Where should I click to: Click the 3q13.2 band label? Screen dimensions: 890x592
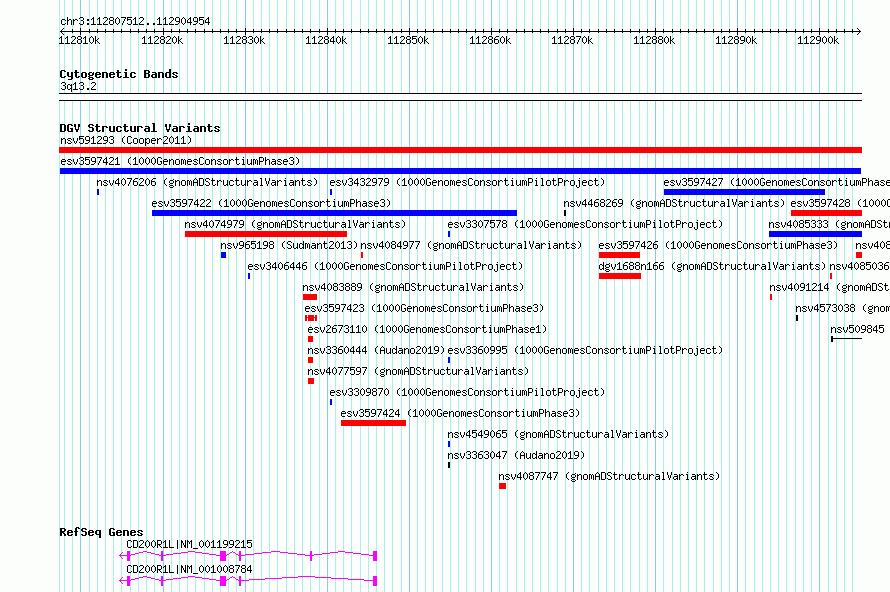point(78,86)
